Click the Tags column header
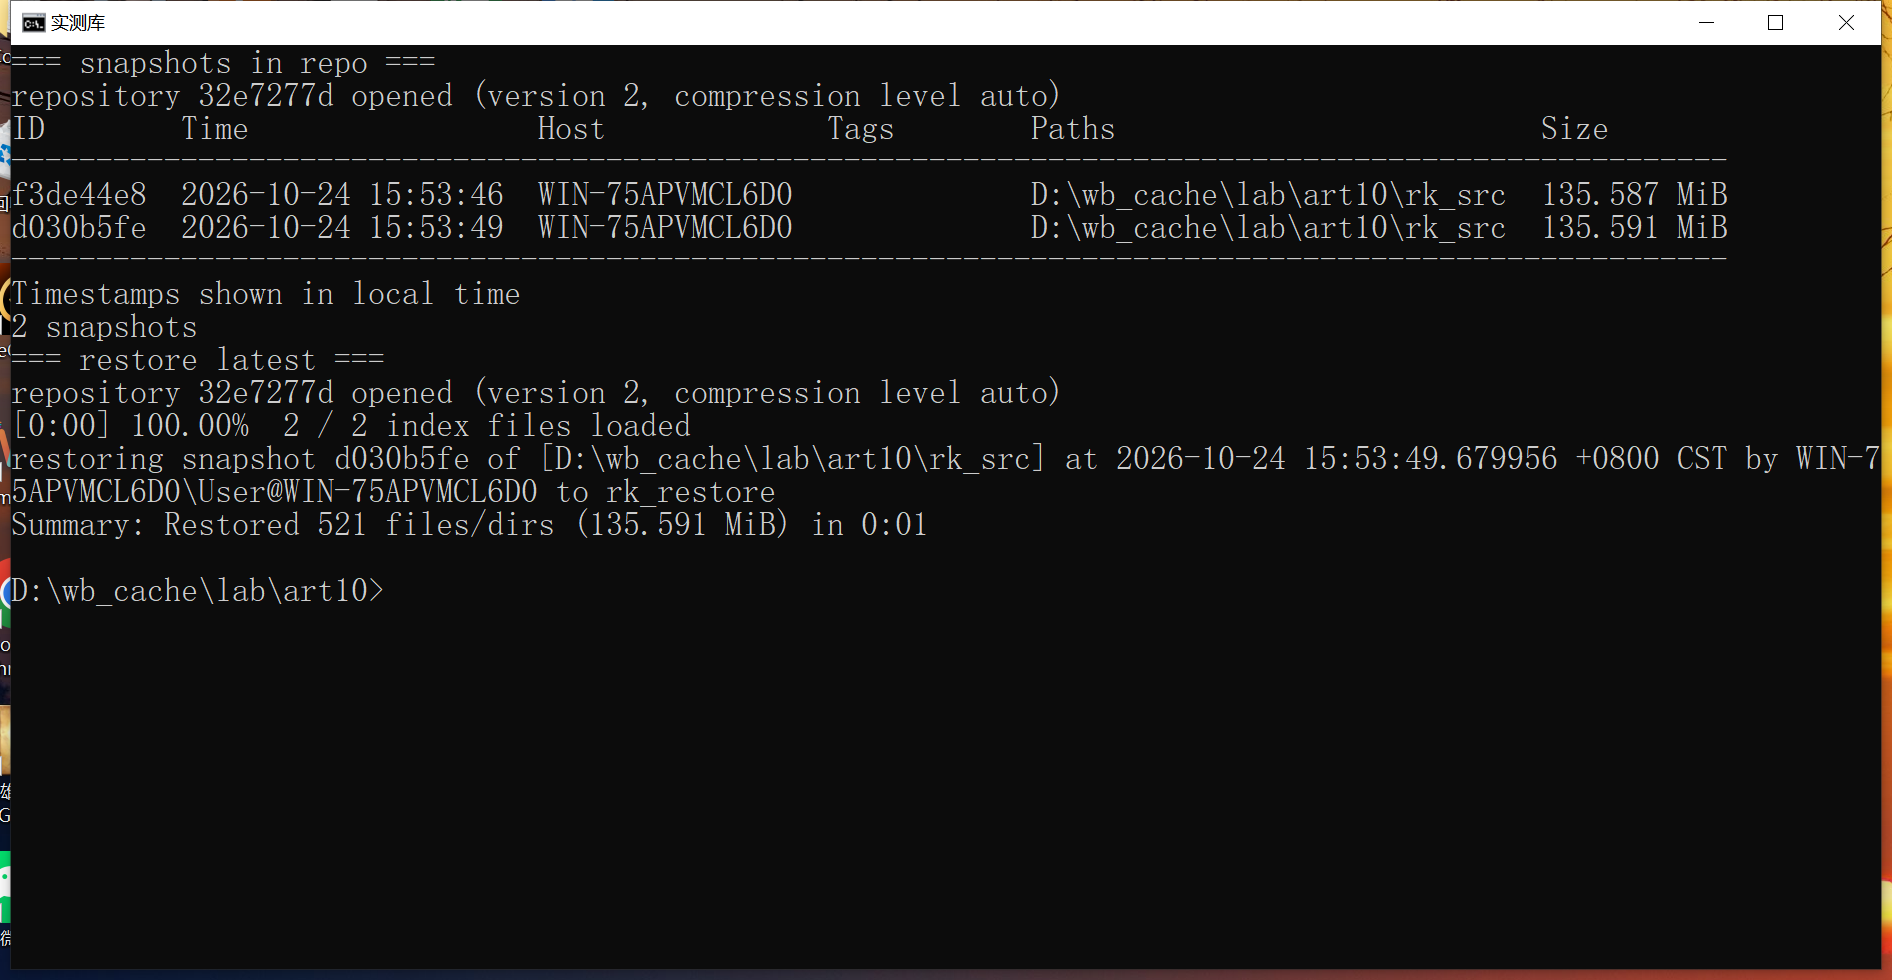 pos(860,129)
